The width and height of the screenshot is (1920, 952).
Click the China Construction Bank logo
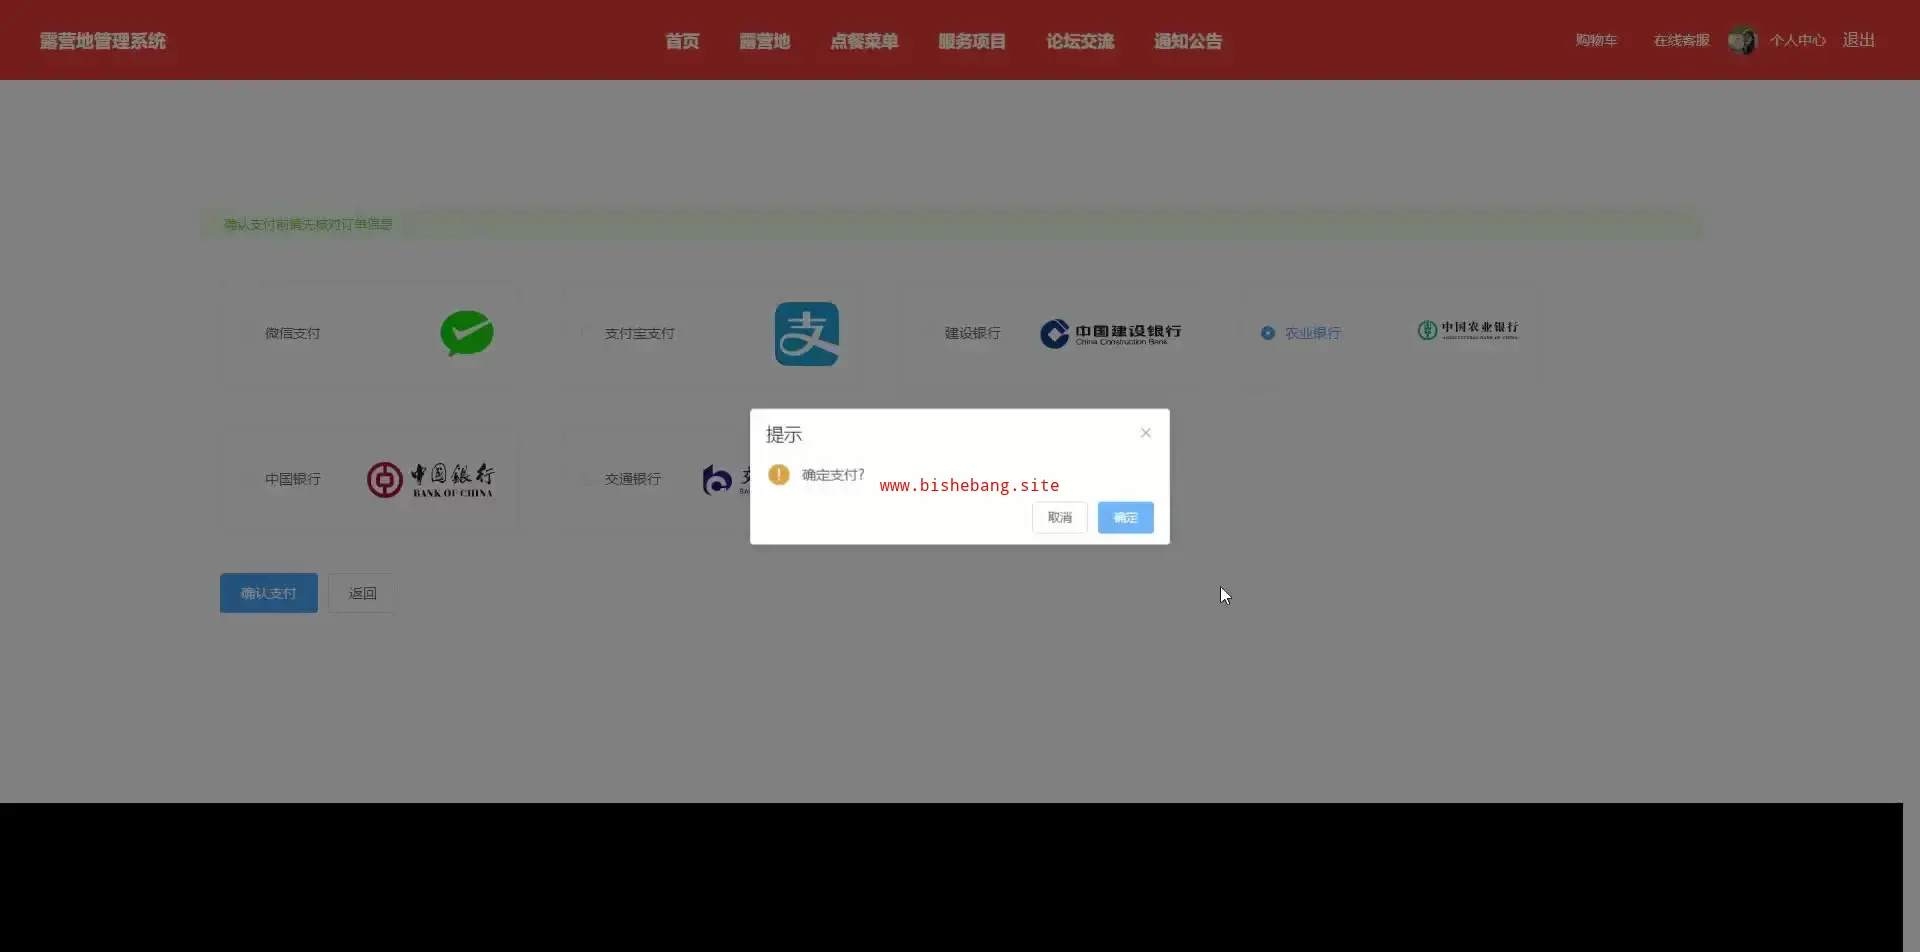point(1110,333)
